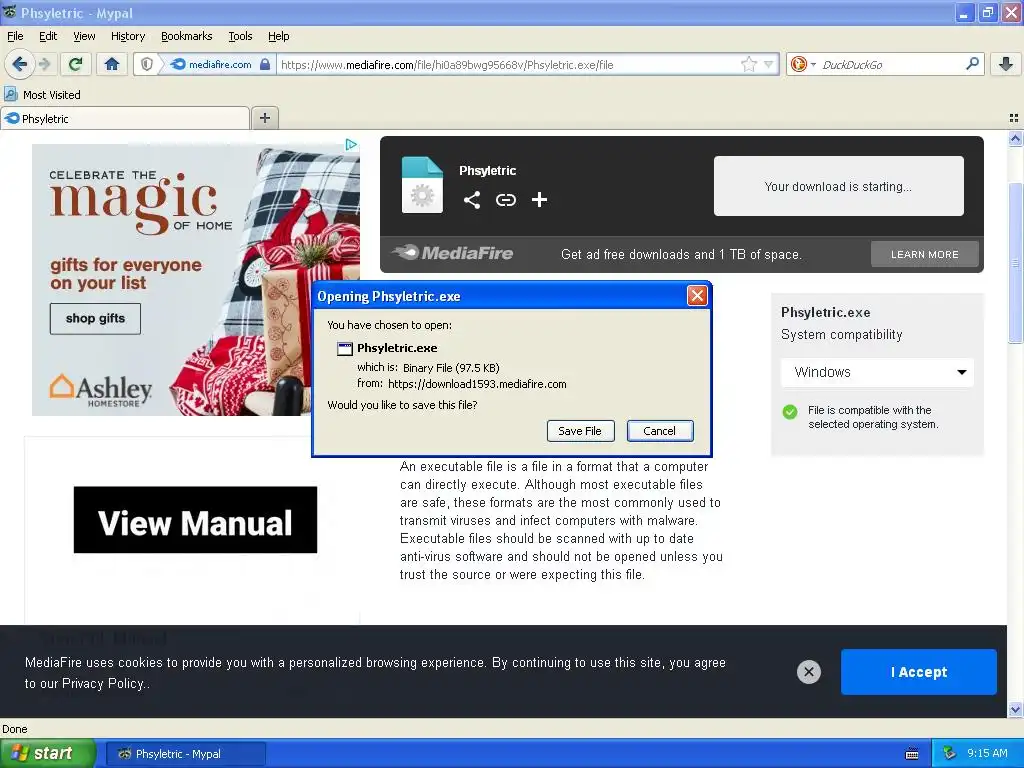Click 'Done' in the status bar
This screenshot has width=1024, height=768.
pos(14,729)
